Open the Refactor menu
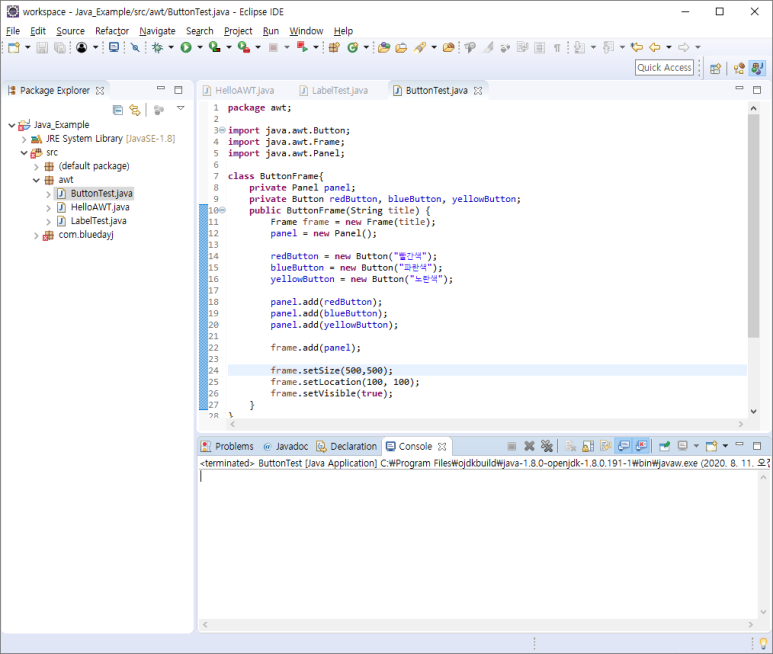Viewport: 773px width, 654px height. (x=112, y=31)
